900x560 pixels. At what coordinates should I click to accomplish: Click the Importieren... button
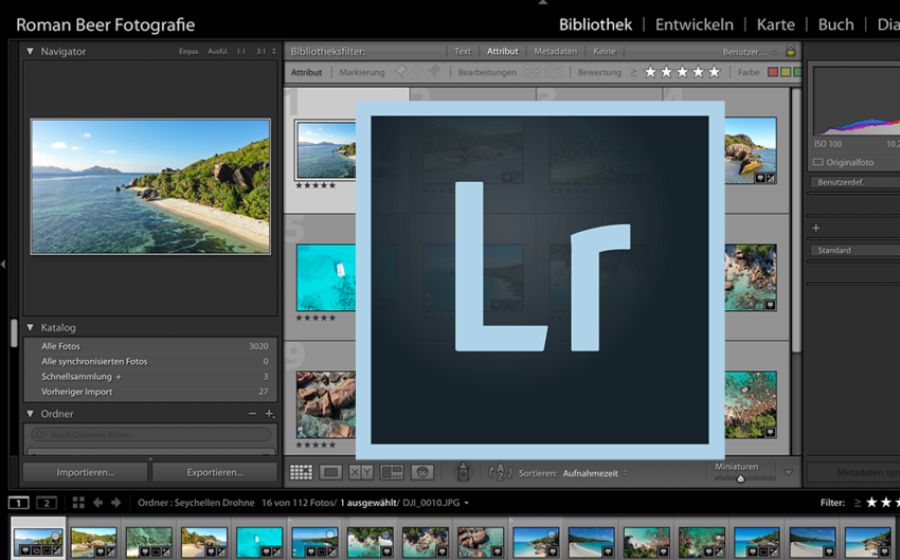click(x=85, y=472)
